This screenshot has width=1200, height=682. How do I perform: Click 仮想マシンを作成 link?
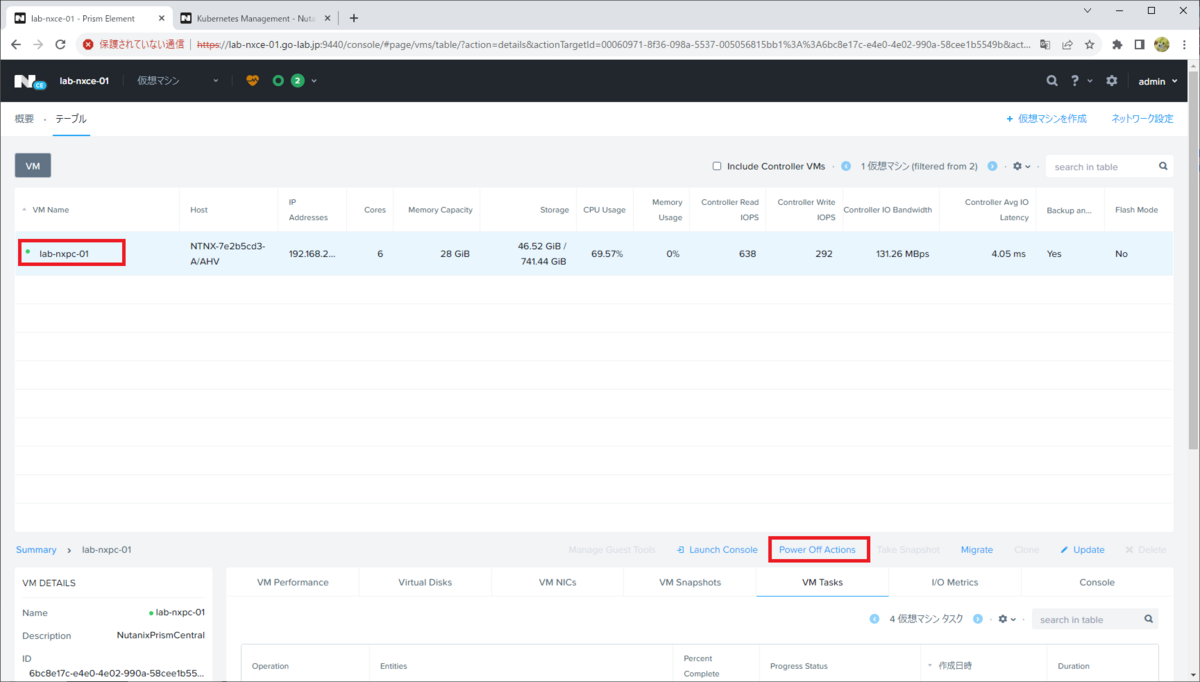tap(1046, 118)
